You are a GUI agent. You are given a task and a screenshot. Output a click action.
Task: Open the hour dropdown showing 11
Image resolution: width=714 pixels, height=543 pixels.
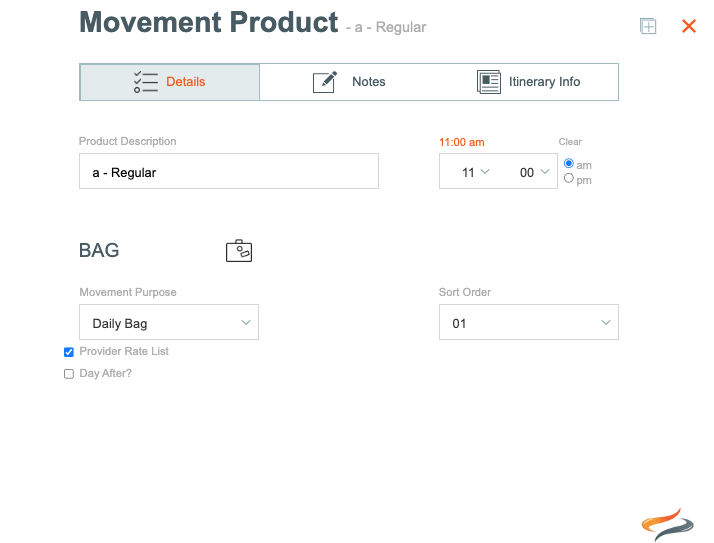tap(475, 172)
